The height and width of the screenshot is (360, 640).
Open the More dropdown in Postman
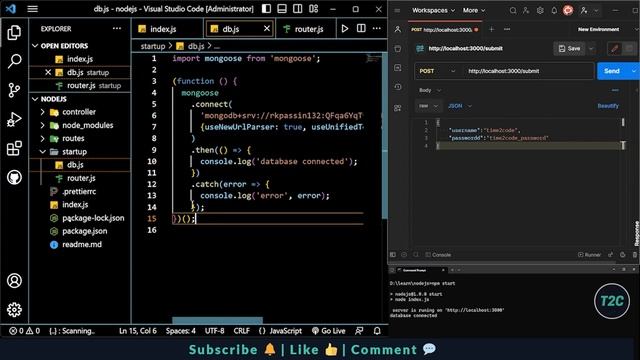click(474, 11)
